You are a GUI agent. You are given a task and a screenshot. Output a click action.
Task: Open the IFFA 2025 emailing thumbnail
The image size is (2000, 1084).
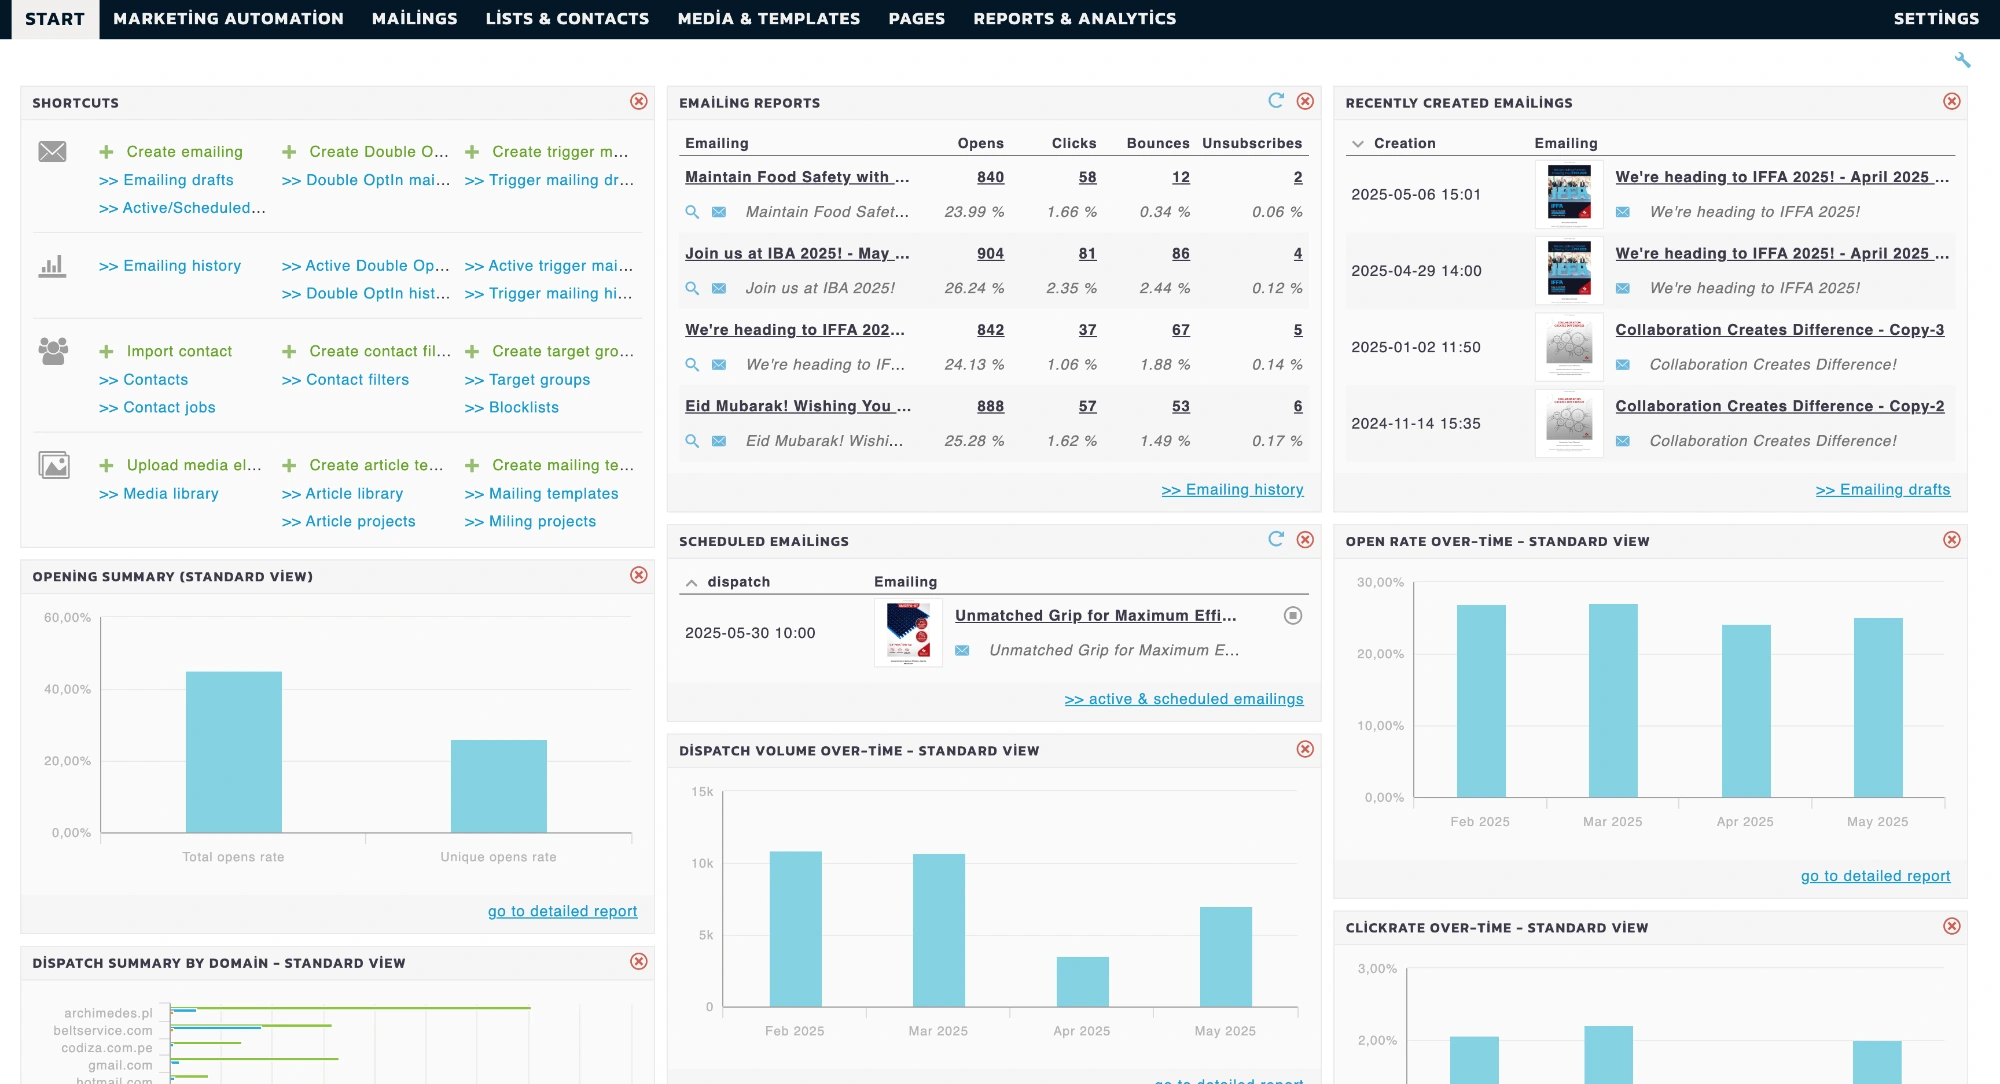tap(1568, 194)
